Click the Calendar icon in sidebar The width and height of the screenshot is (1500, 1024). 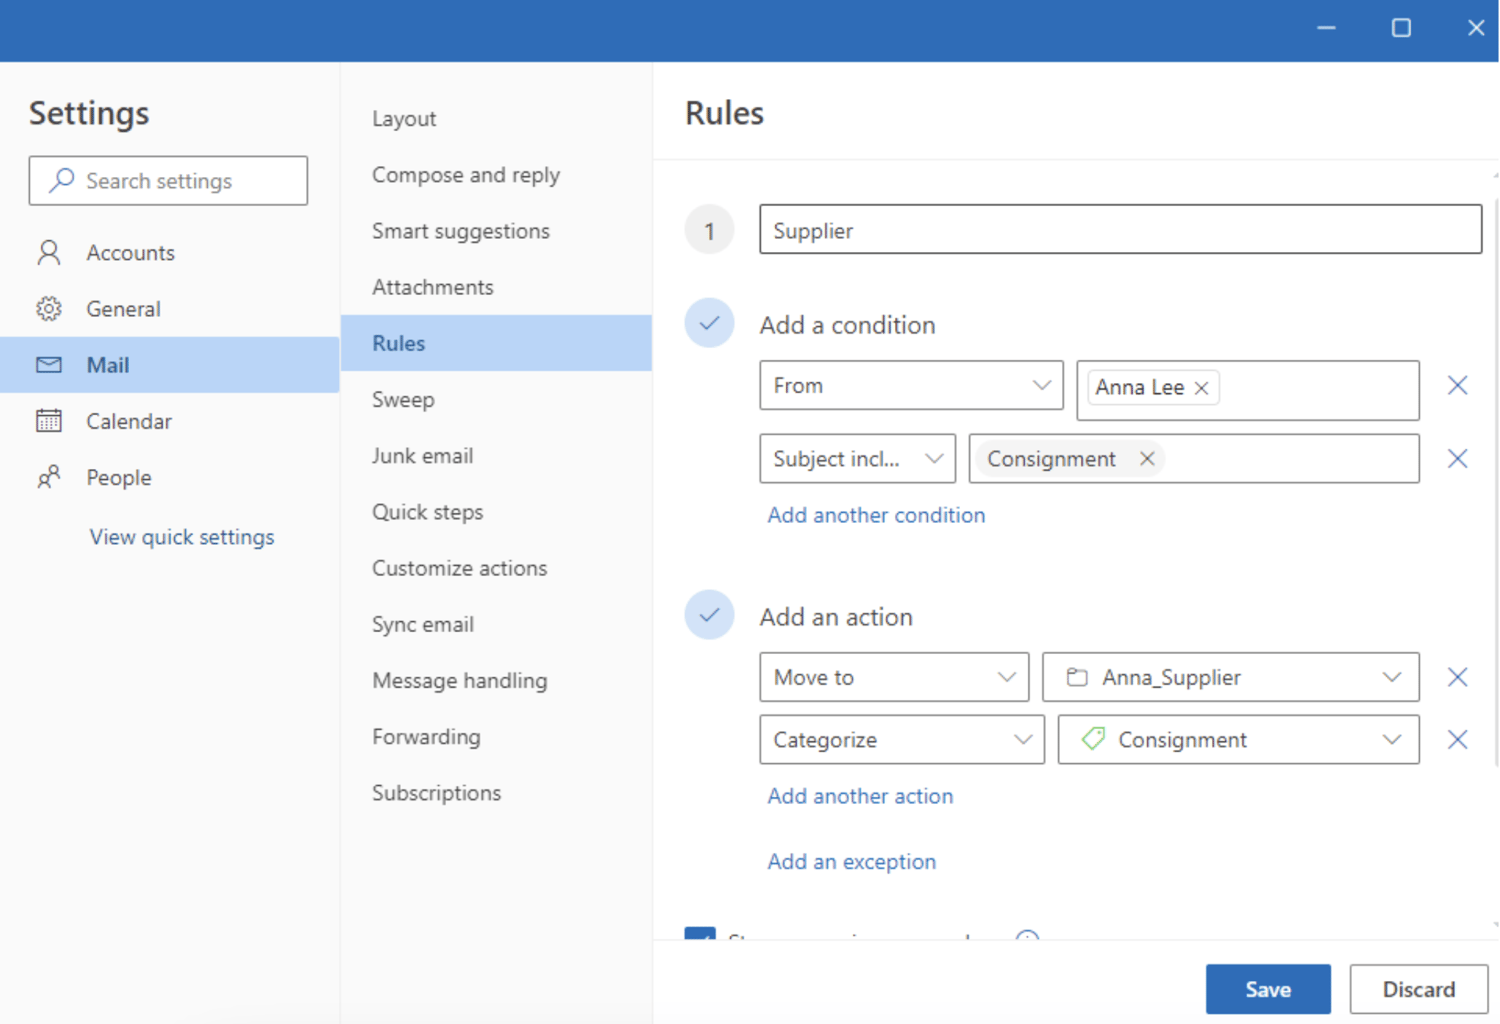48,421
